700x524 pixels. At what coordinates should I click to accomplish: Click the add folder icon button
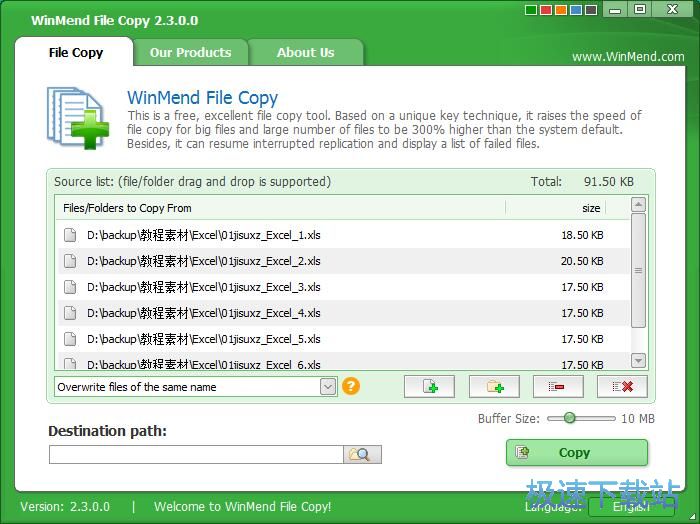point(494,387)
